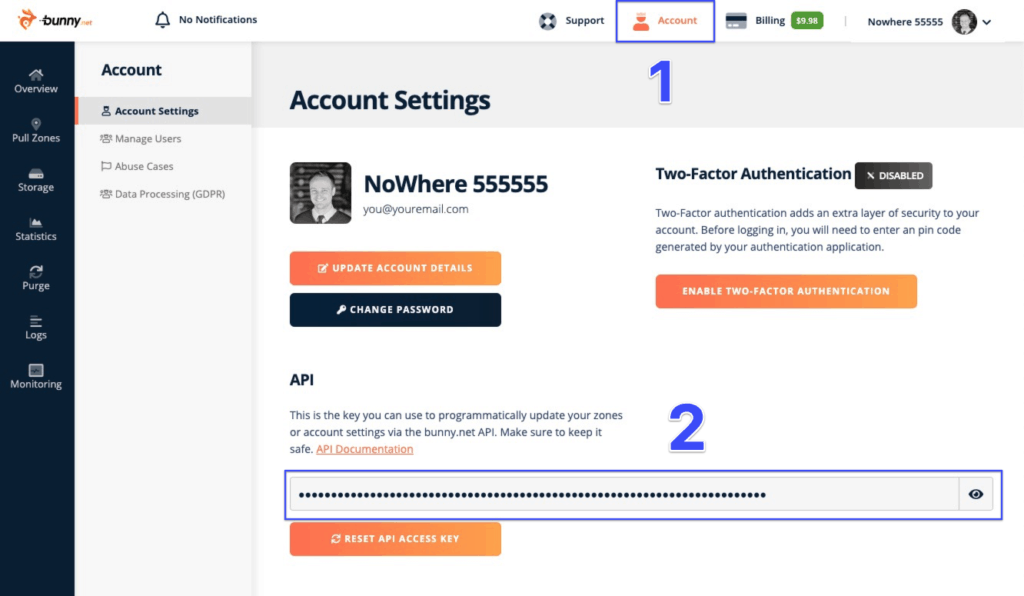
Task: Click the notifications bell icon
Action: coord(163,20)
